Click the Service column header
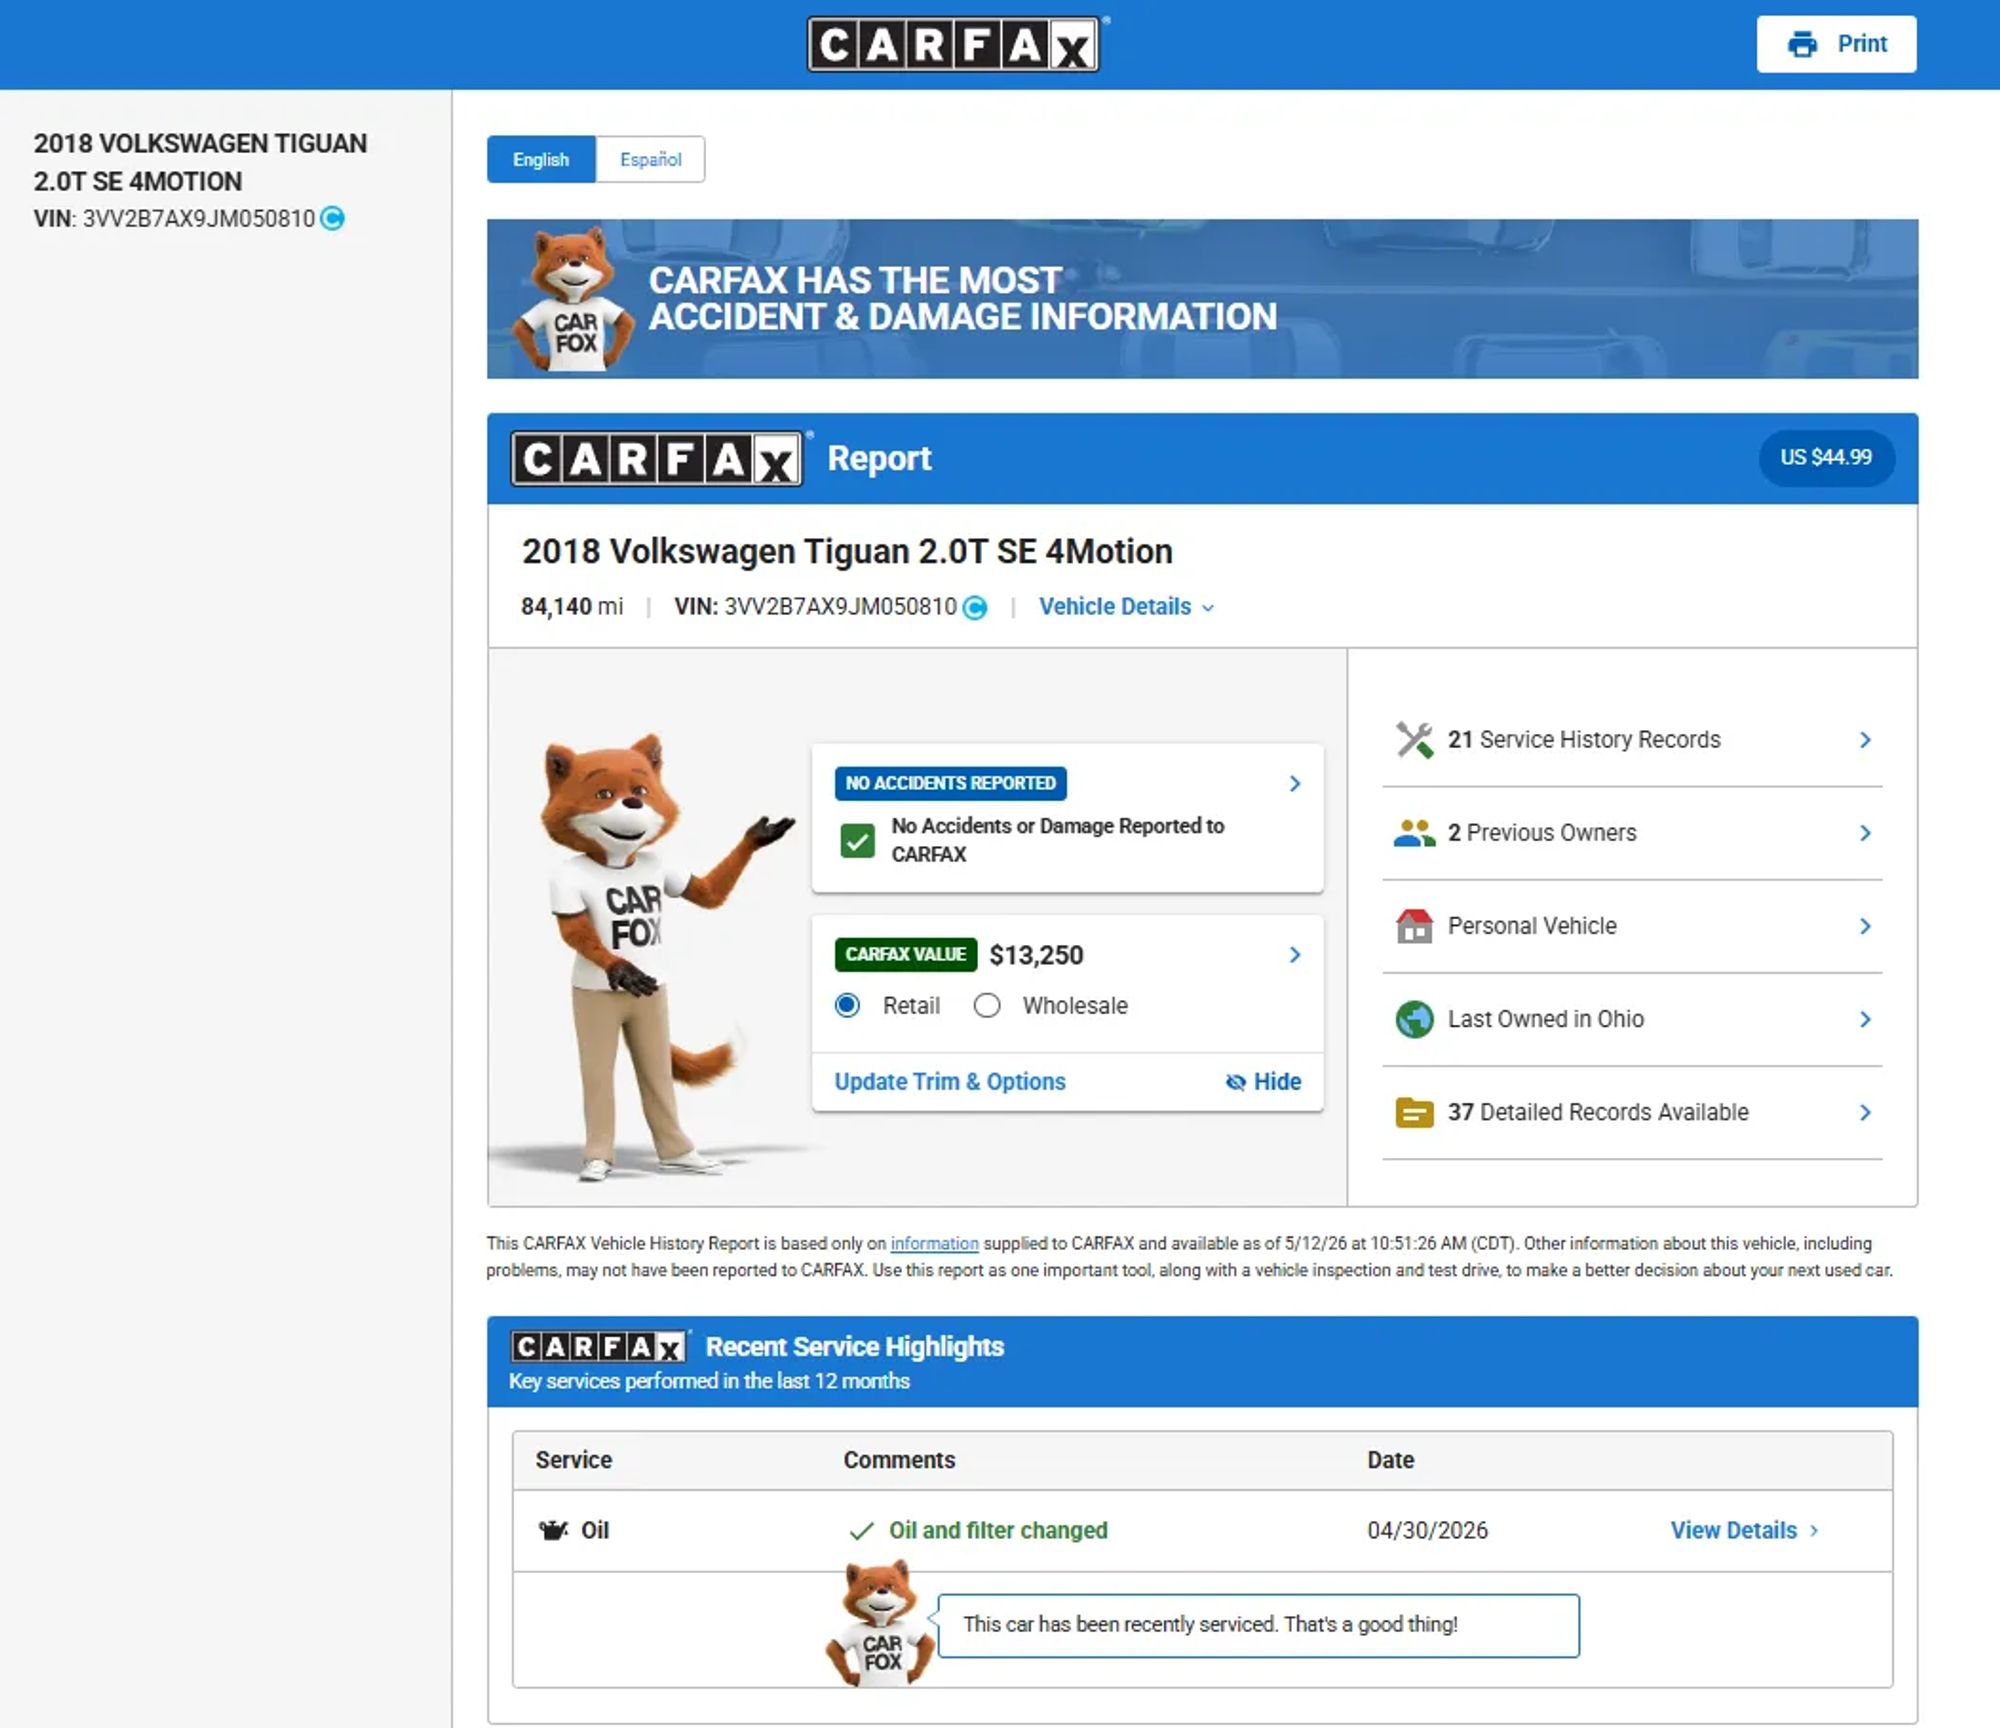 pos(573,1460)
